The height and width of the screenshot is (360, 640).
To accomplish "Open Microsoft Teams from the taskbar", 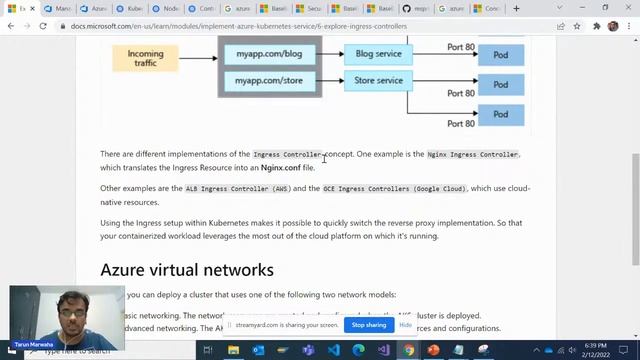I will tap(309, 350).
